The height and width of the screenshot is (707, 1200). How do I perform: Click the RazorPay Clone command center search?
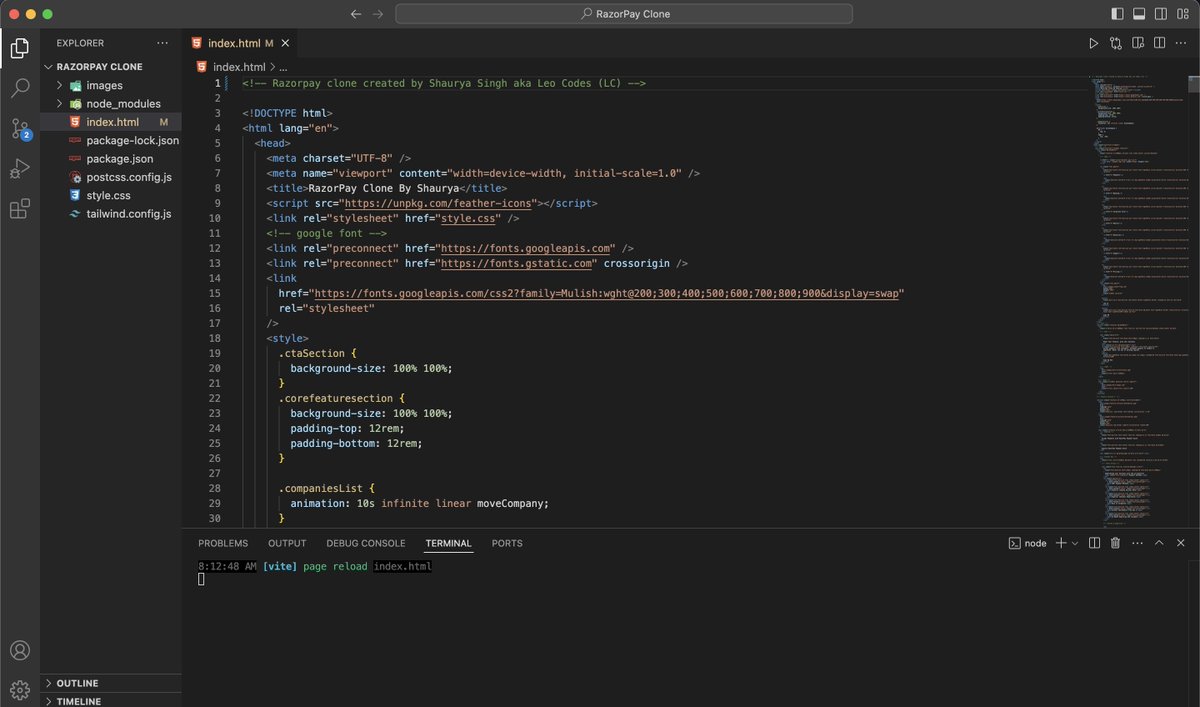click(624, 14)
